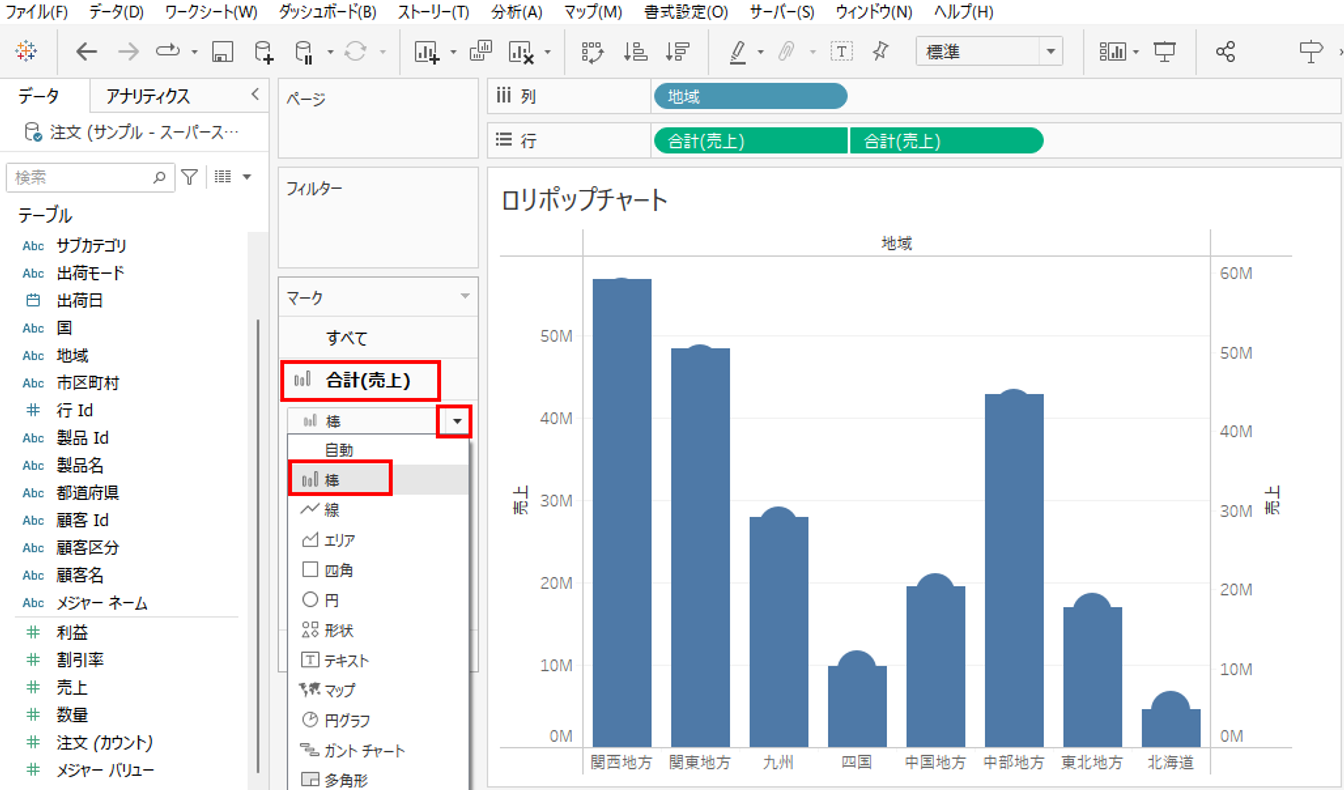Select エリア mark type option

[x=378, y=540]
